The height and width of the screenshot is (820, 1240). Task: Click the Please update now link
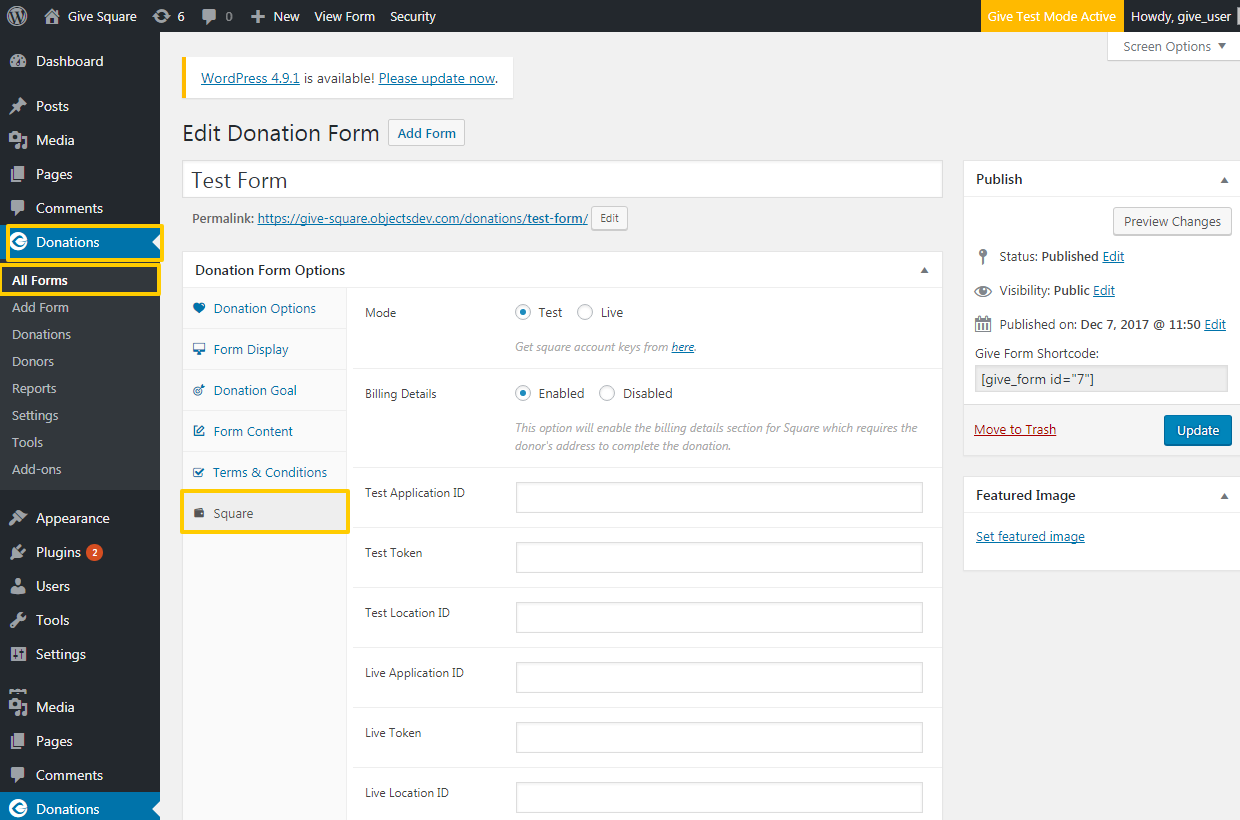(x=437, y=78)
